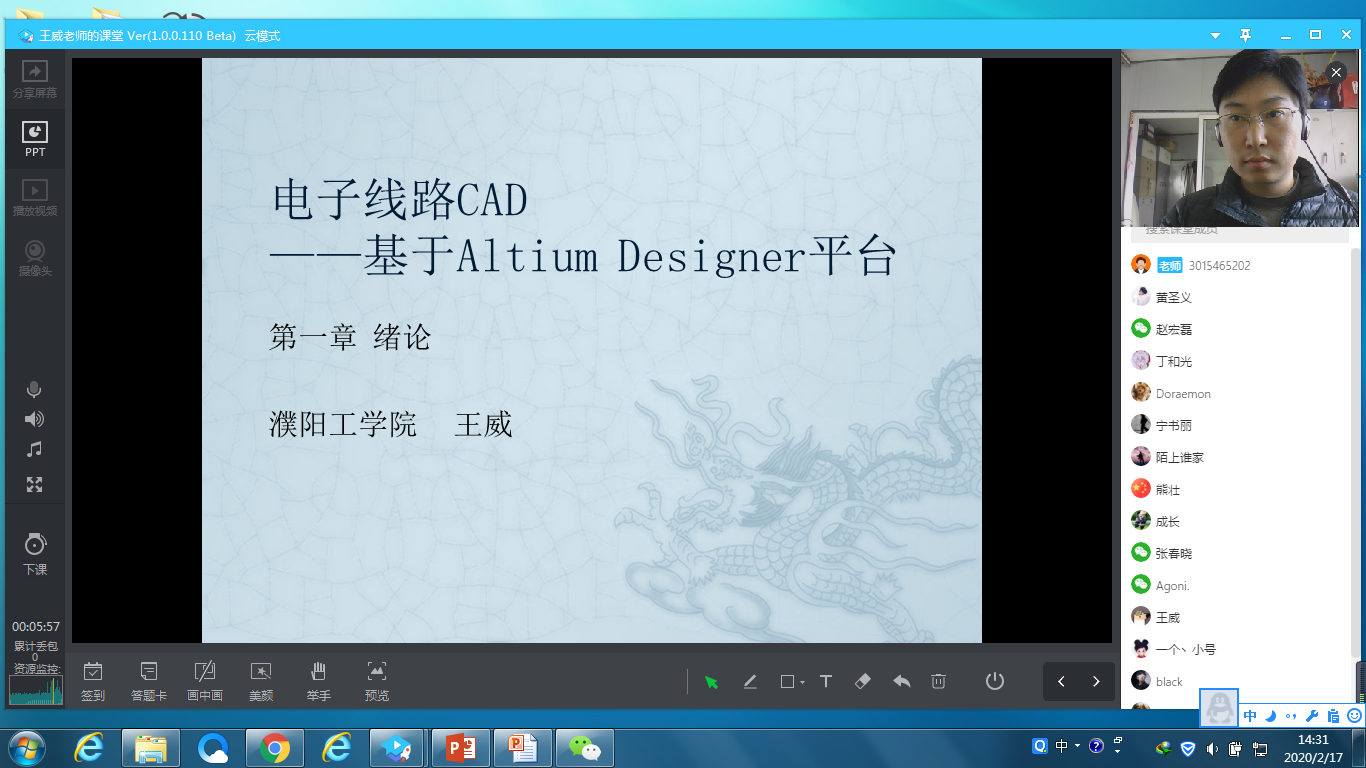Image resolution: width=1366 pixels, height=768 pixels.
Task: Open WeChat from taskbar
Action: [x=585, y=747]
